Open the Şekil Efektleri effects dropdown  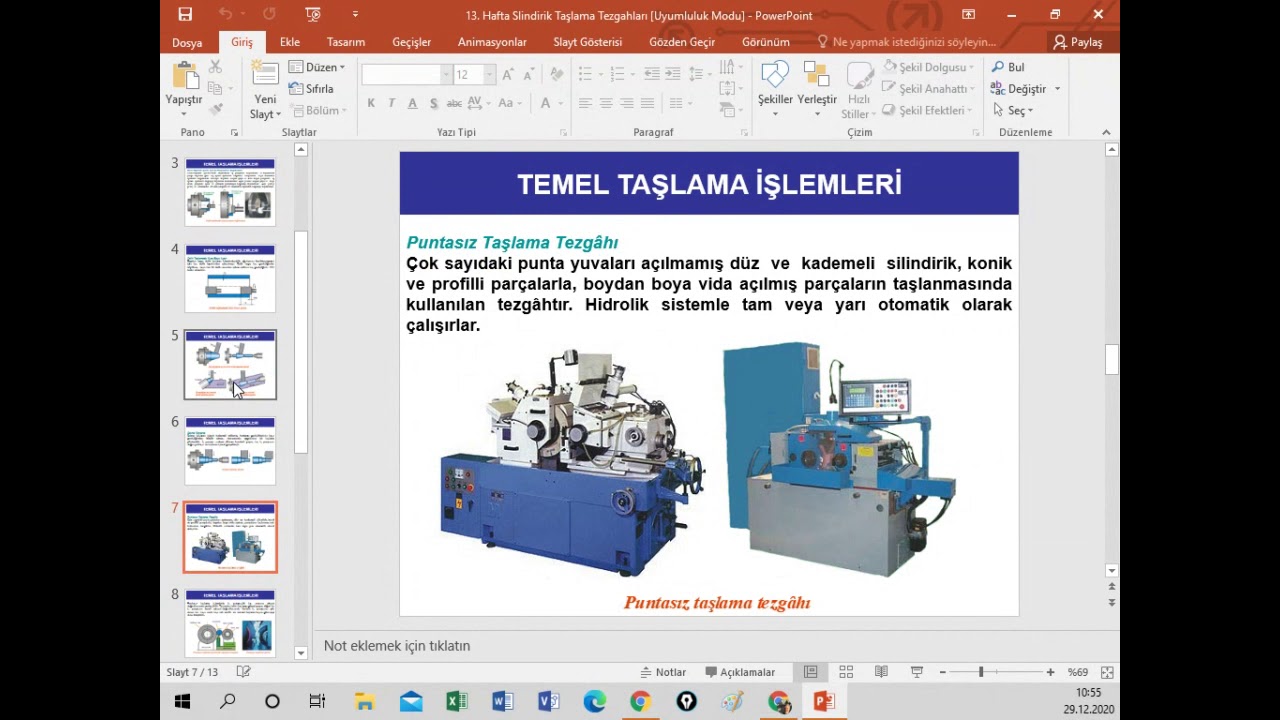point(929,111)
